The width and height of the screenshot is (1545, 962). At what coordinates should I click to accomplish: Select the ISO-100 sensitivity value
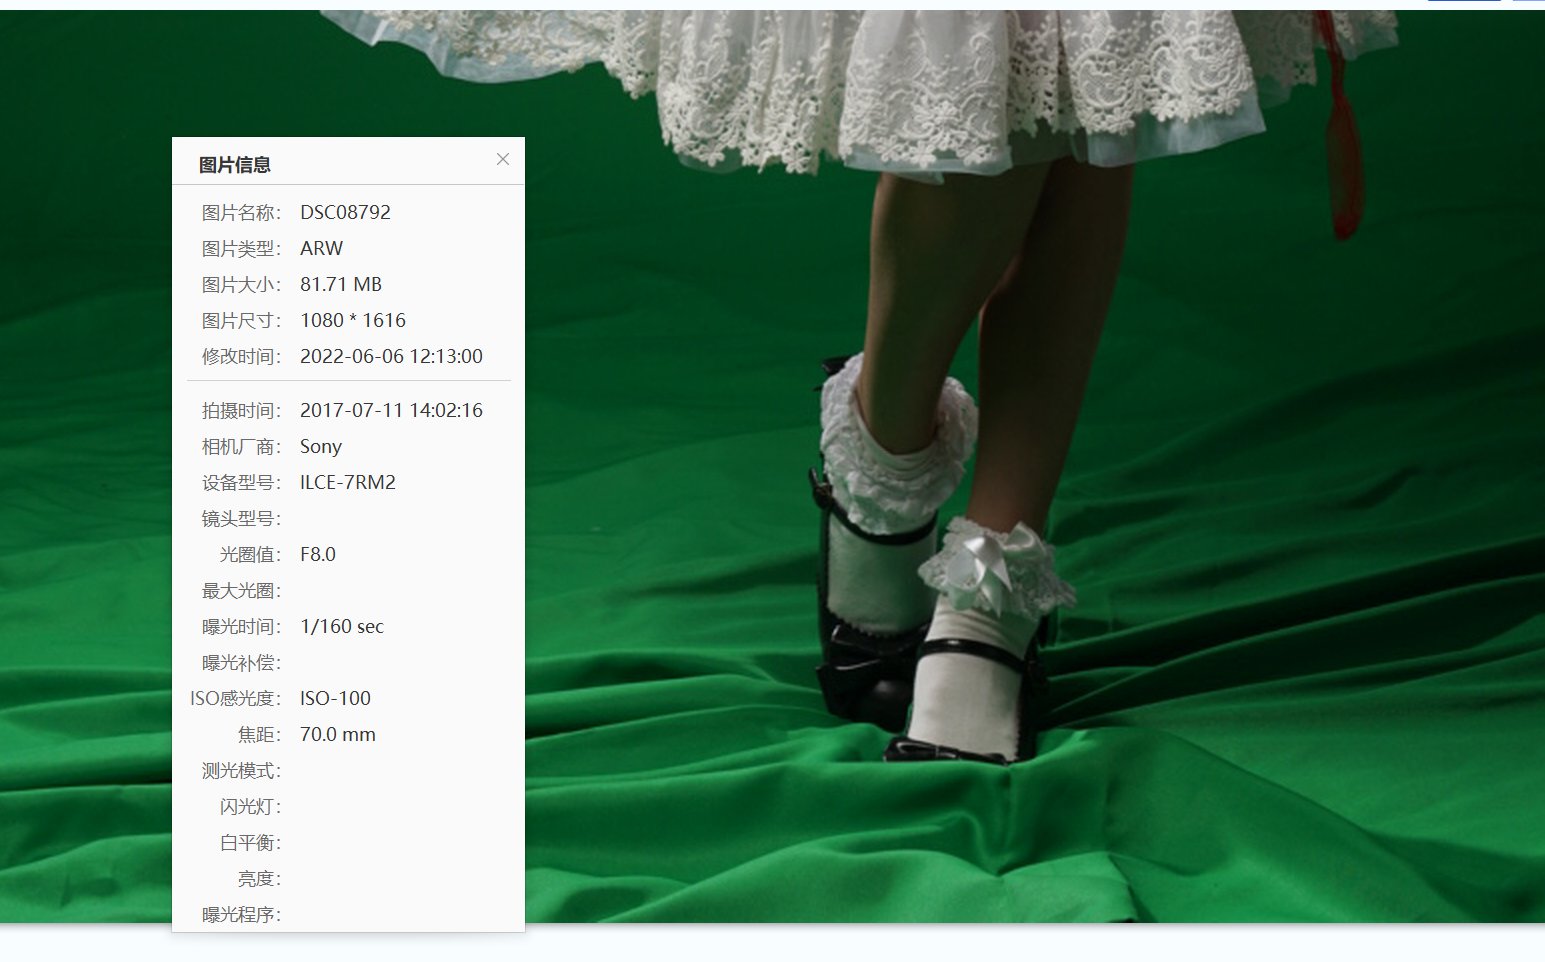click(335, 698)
